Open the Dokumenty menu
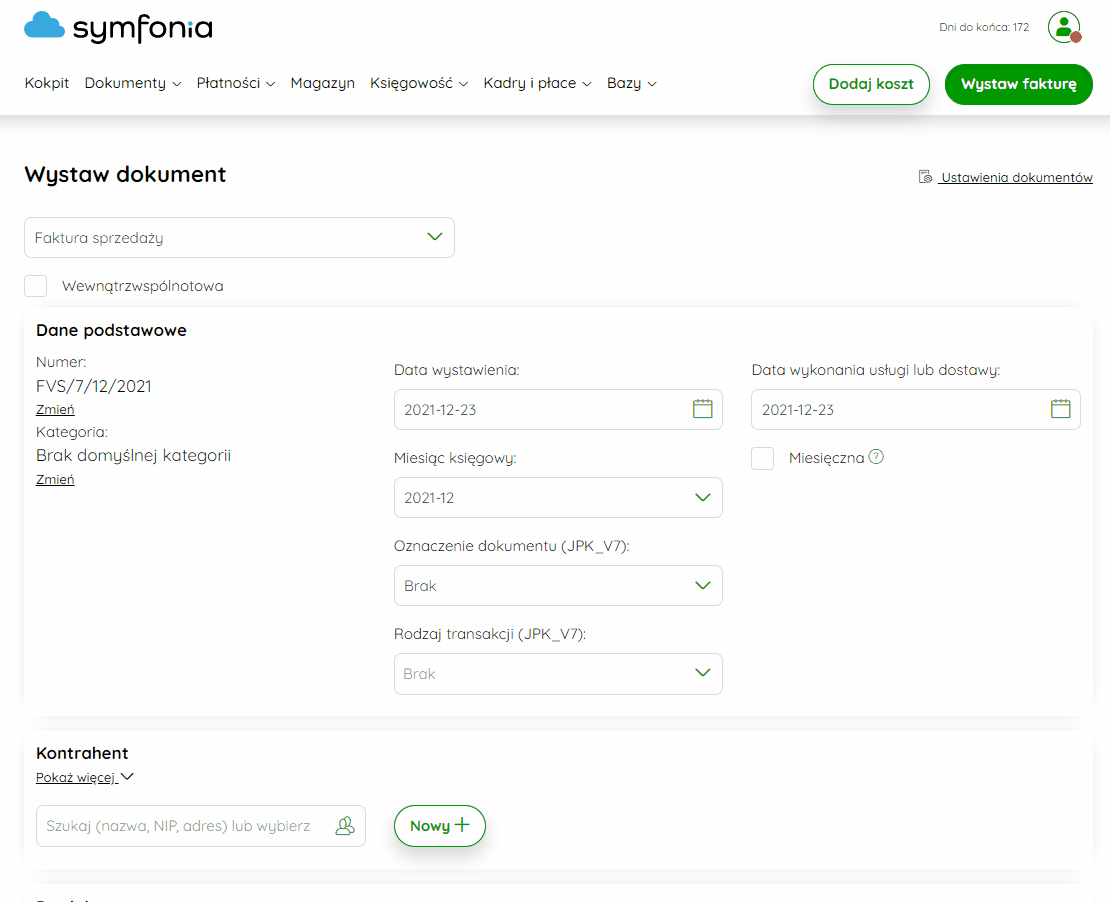 [x=132, y=84]
